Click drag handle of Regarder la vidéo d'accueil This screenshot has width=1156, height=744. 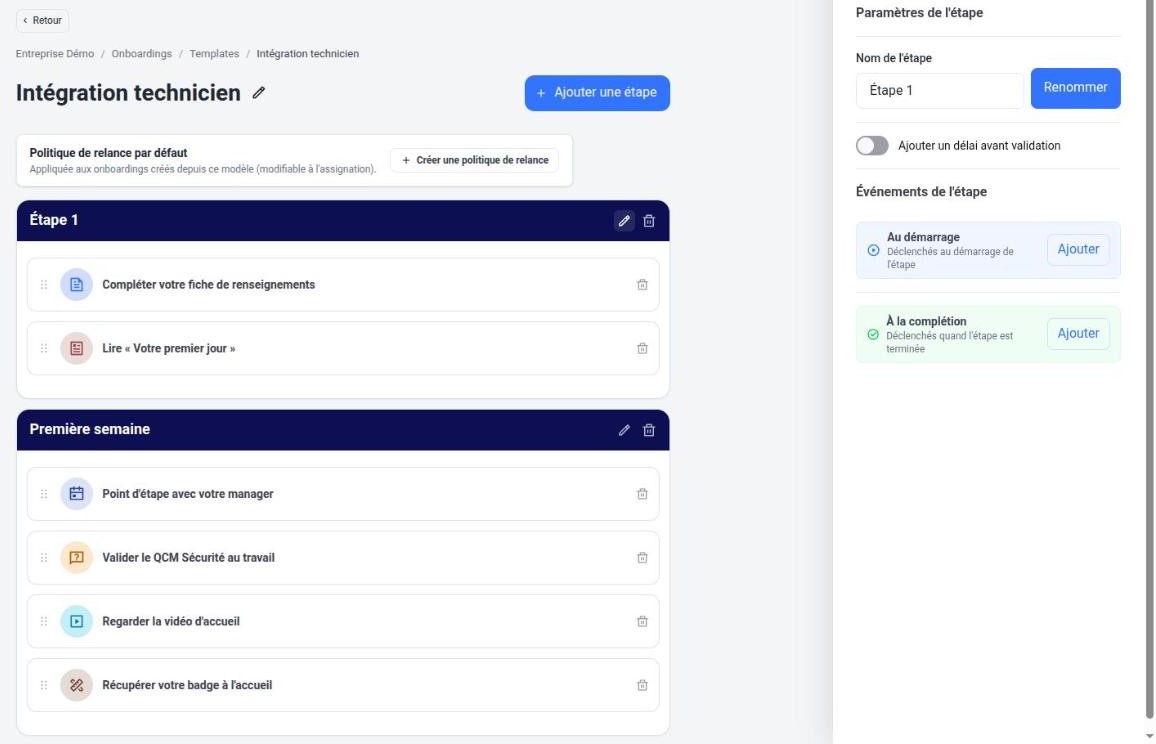click(x=43, y=622)
